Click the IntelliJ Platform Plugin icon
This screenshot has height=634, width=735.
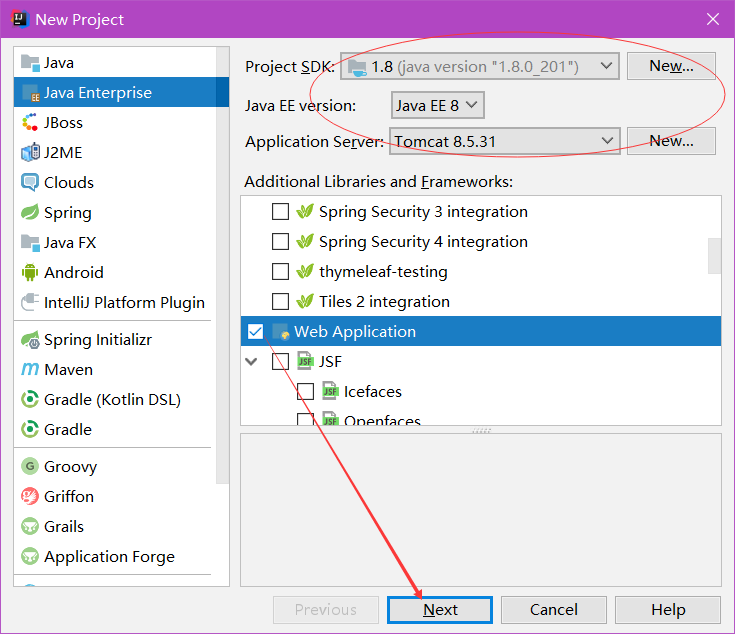(x=30, y=302)
